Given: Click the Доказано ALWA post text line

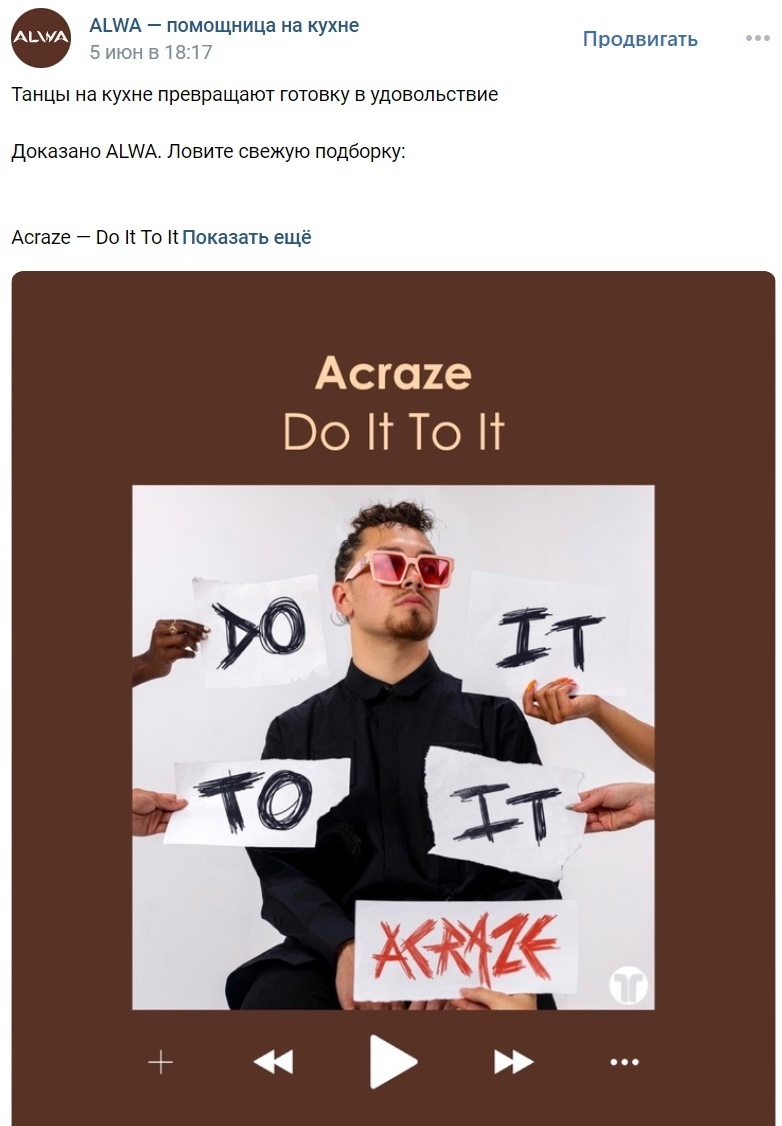Looking at the screenshot, I should 208,152.
